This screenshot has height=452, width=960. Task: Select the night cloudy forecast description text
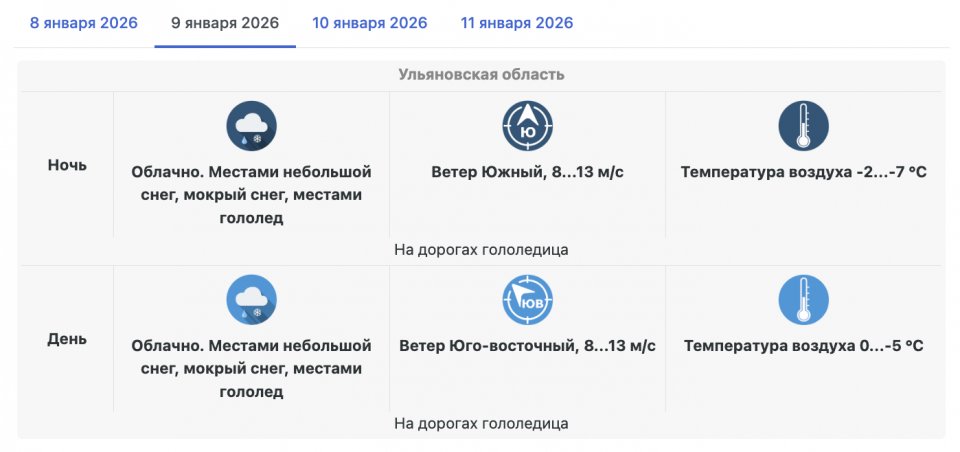tap(251, 195)
